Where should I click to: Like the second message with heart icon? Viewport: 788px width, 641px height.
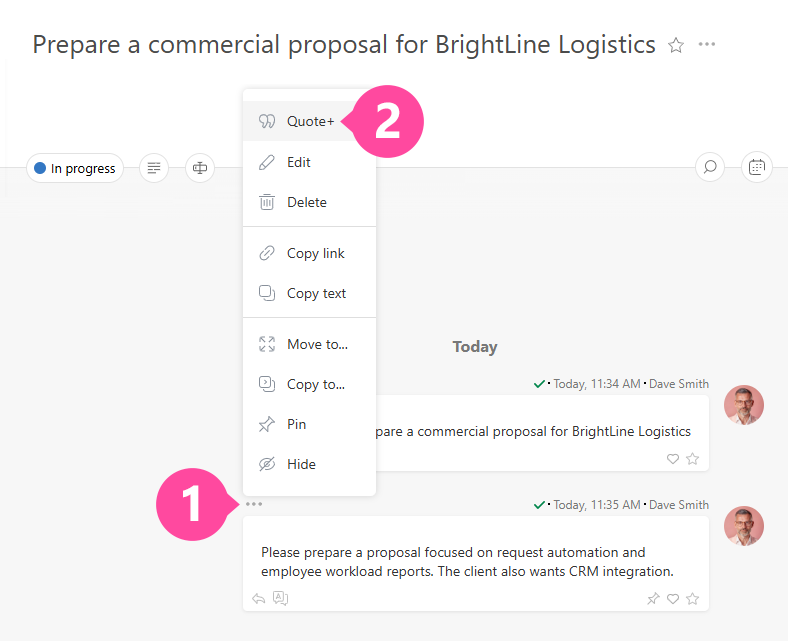pyautogui.click(x=673, y=599)
